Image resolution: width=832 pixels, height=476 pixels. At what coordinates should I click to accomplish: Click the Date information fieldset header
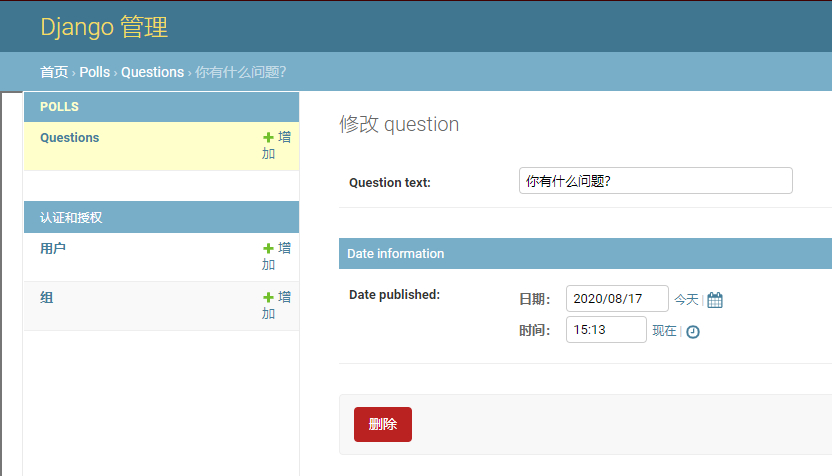tap(585, 254)
